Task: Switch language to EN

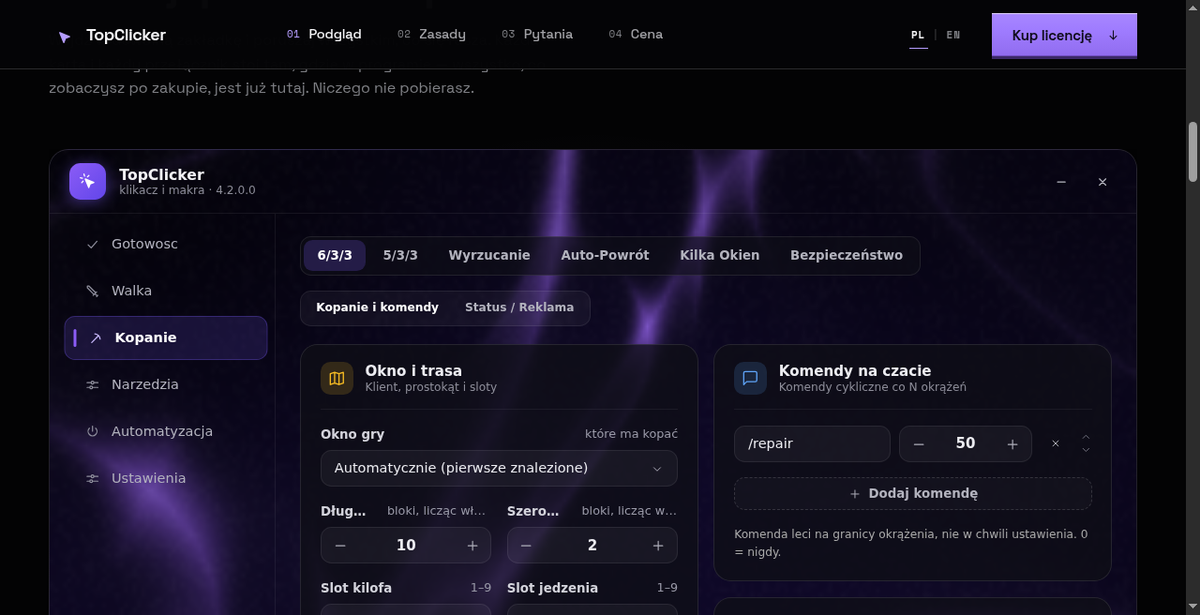Action: [953, 35]
